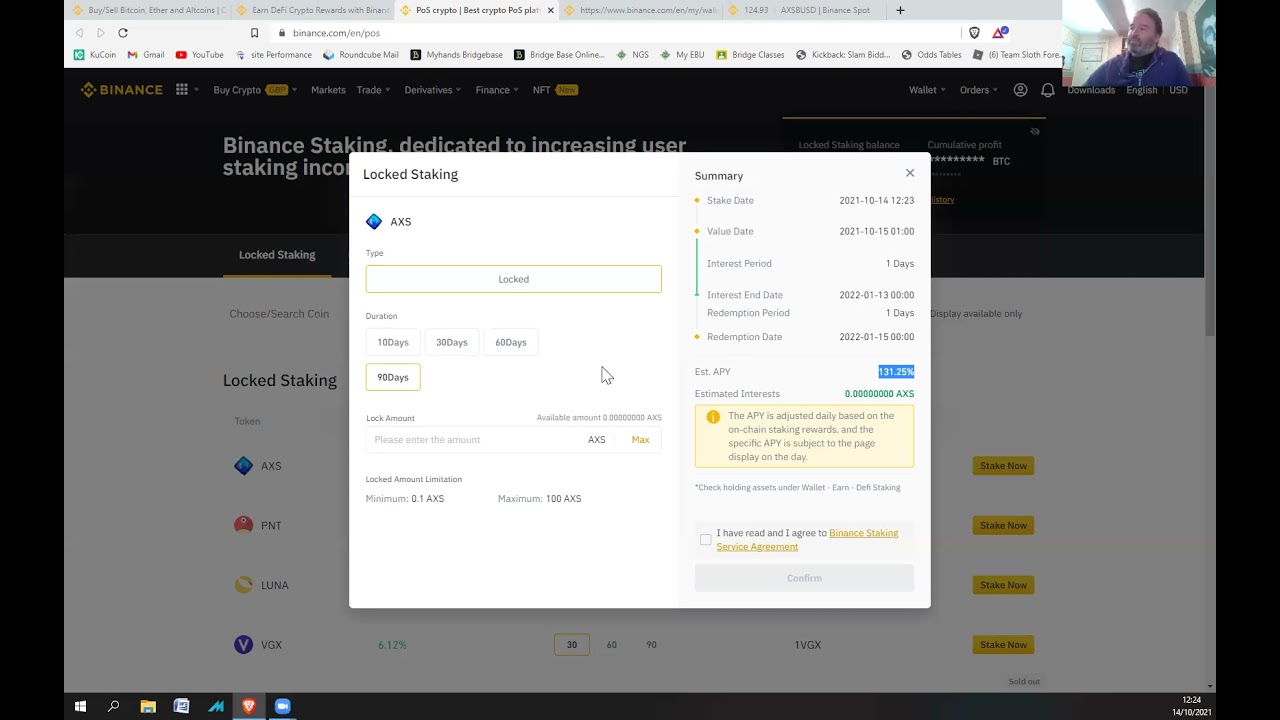Open the notifications bell
Viewport: 1280px width, 720px height.
1048,90
